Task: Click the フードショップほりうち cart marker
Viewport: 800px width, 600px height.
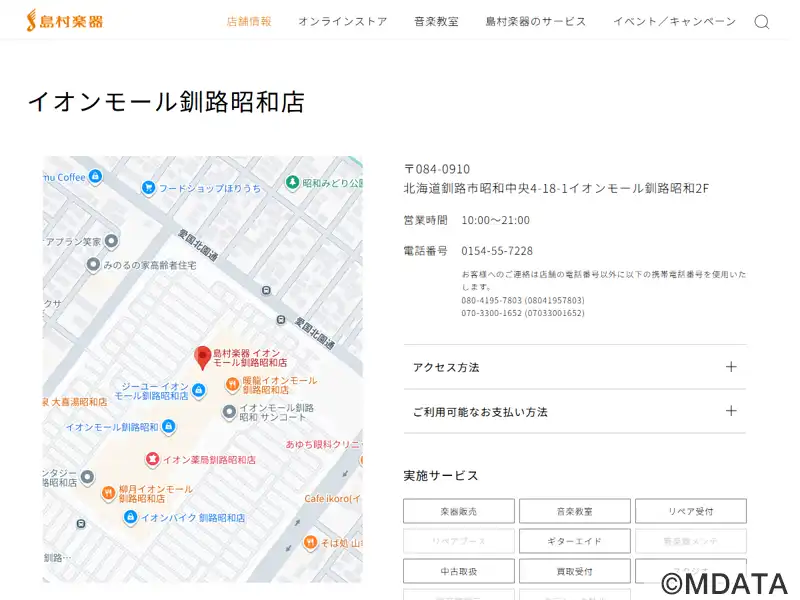Action: pos(148,188)
